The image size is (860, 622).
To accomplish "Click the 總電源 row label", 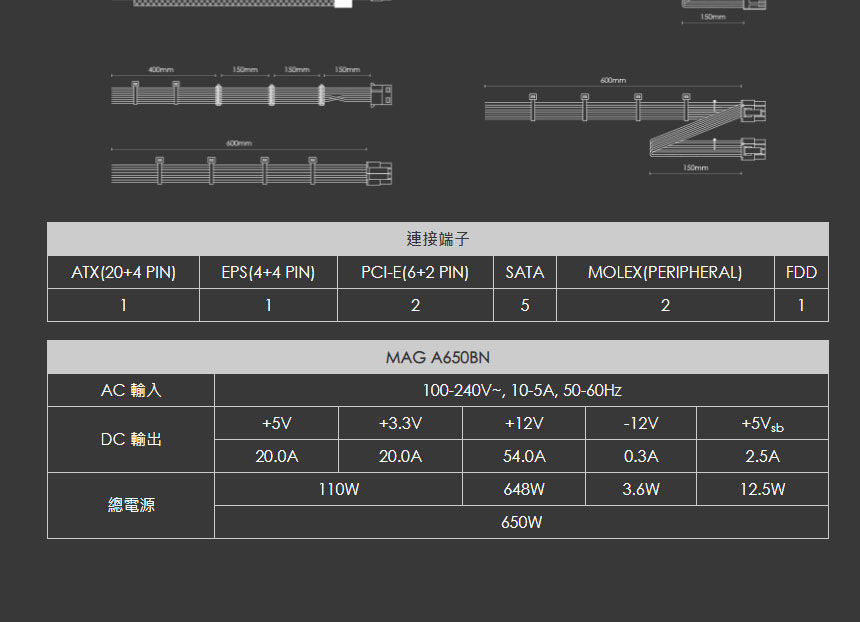I will point(131,505).
